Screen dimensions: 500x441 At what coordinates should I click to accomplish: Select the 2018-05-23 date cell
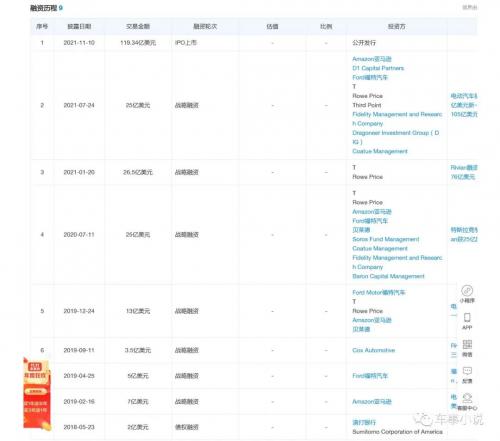[x=79, y=427]
